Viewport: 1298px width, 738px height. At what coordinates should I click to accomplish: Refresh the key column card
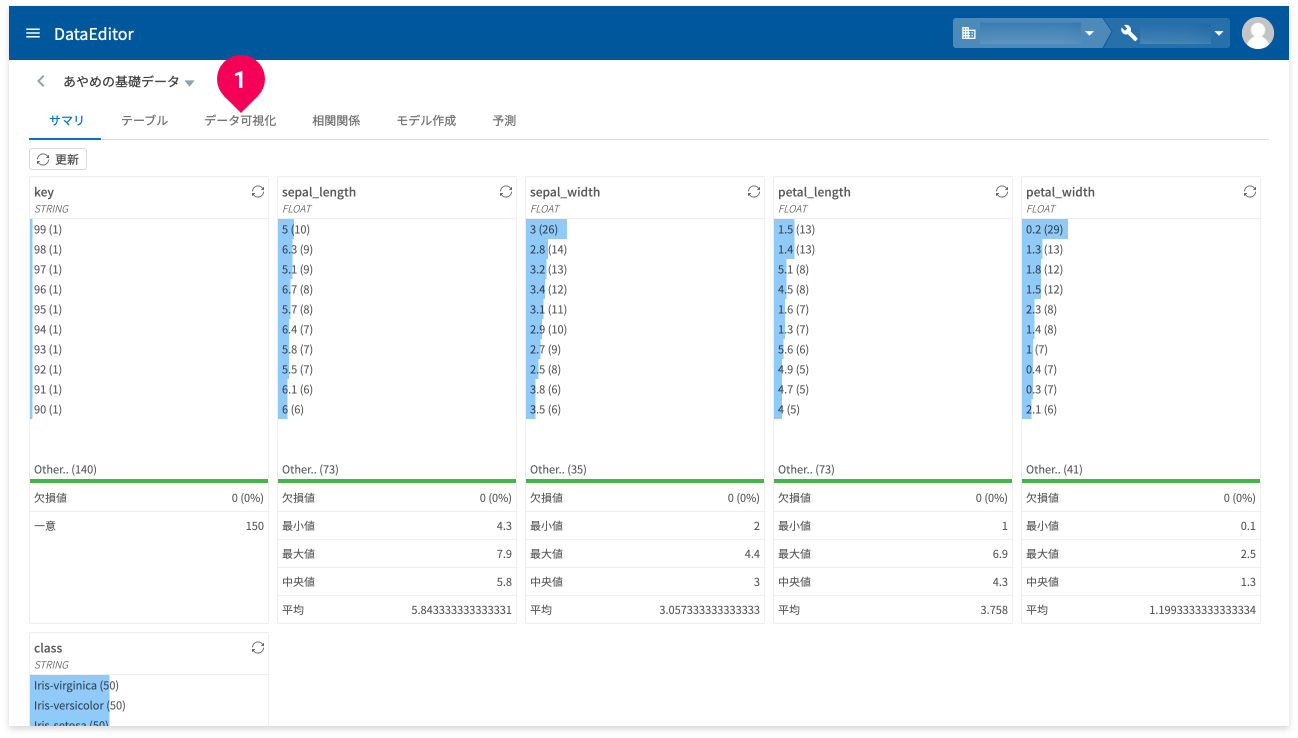pyautogui.click(x=257, y=191)
